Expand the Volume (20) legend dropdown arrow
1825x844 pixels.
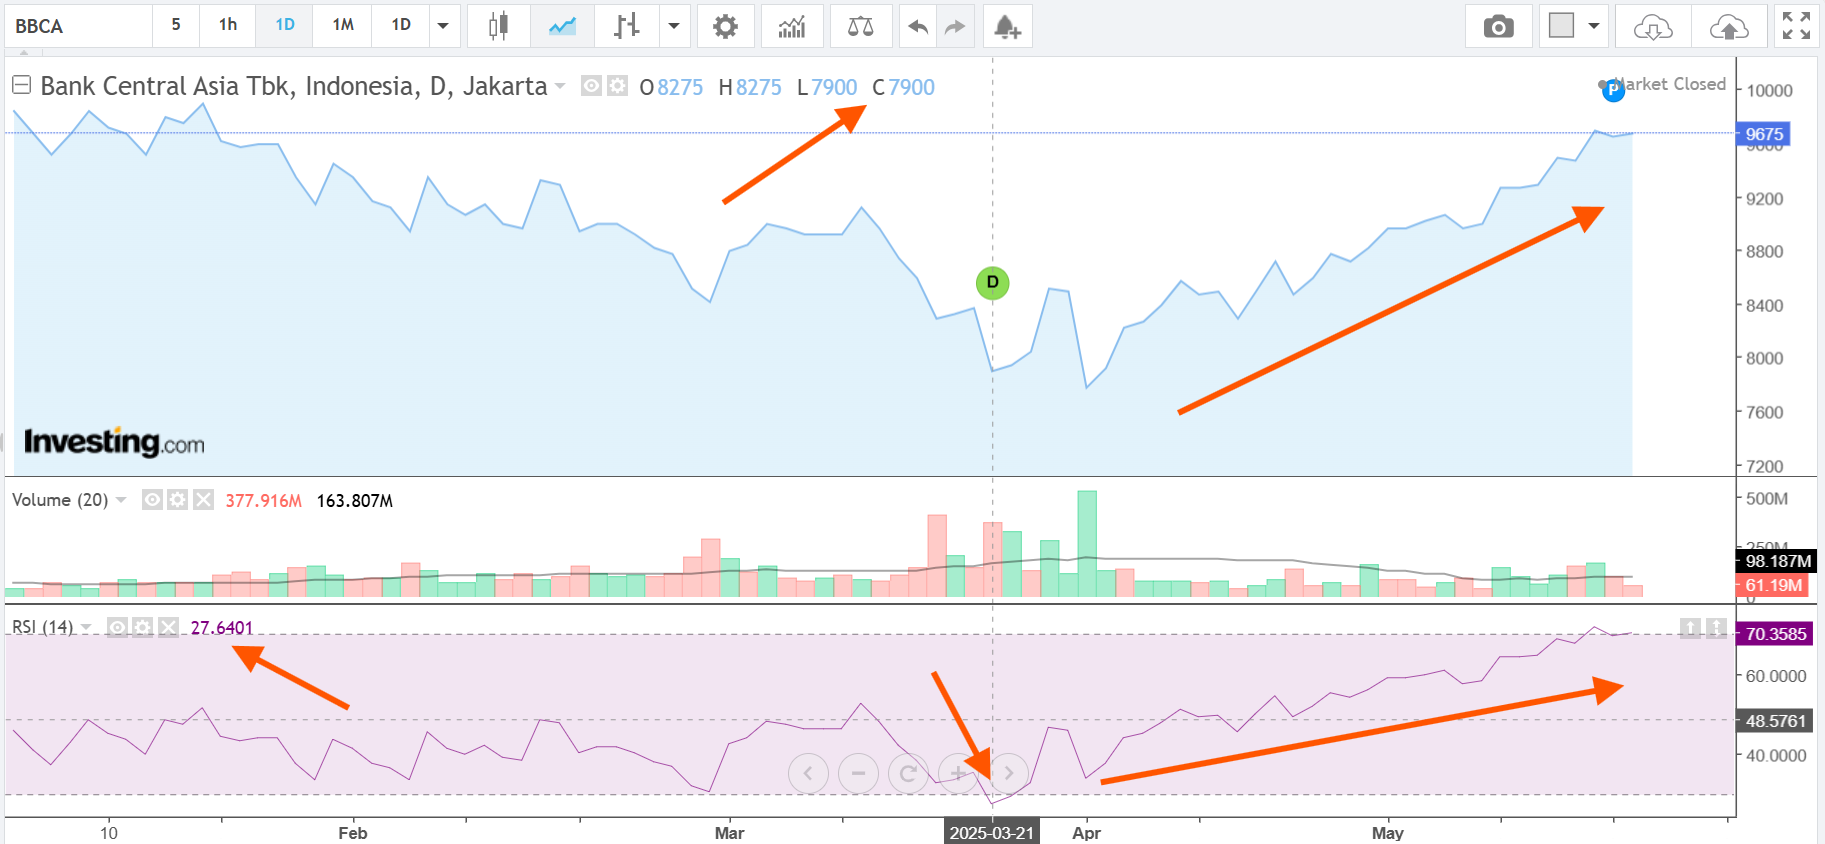point(121,499)
